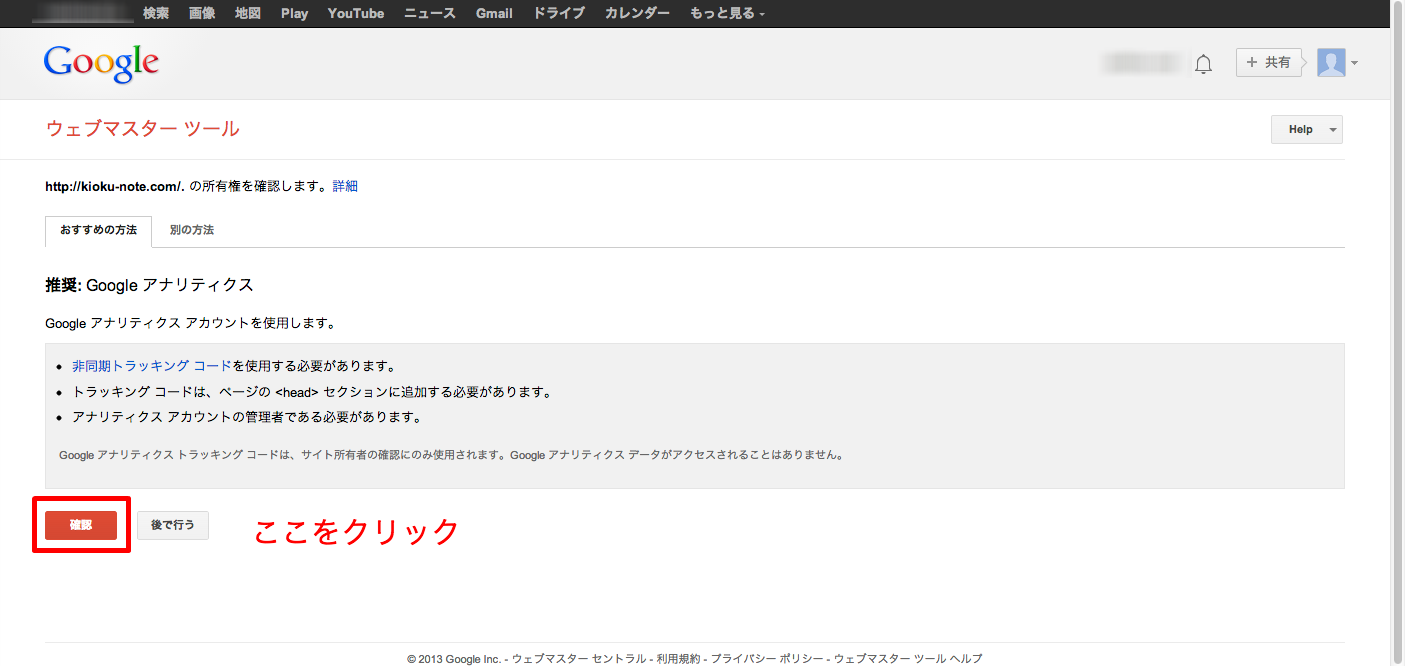This screenshot has width=1405, height=666.
Task: Open カレンダー from the top bar
Action: coord(637,13)
